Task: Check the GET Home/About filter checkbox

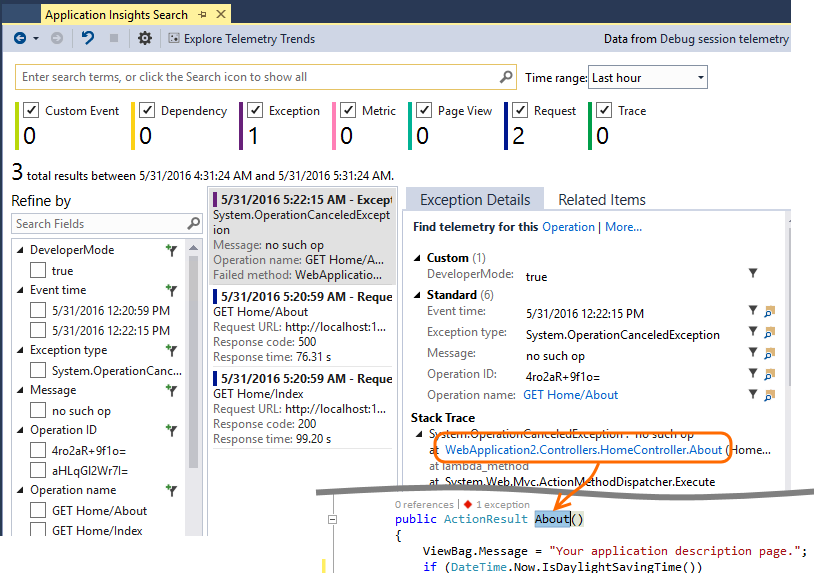Action: (38, 510)
